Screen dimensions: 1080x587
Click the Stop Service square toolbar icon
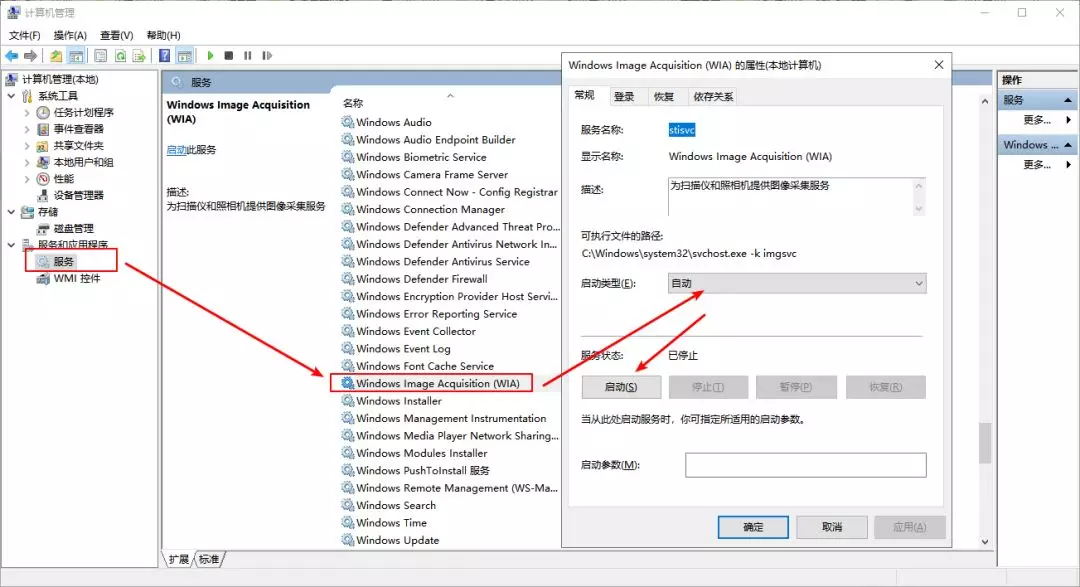[229, 55]
